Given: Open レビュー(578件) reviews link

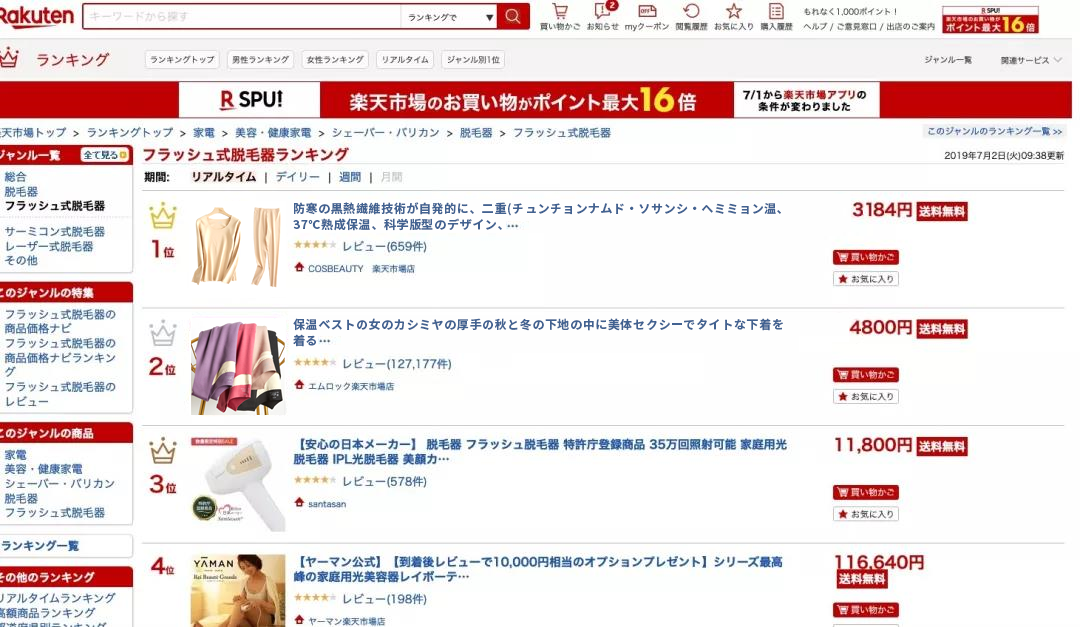Looking at the screenshot, I should 384,482.
